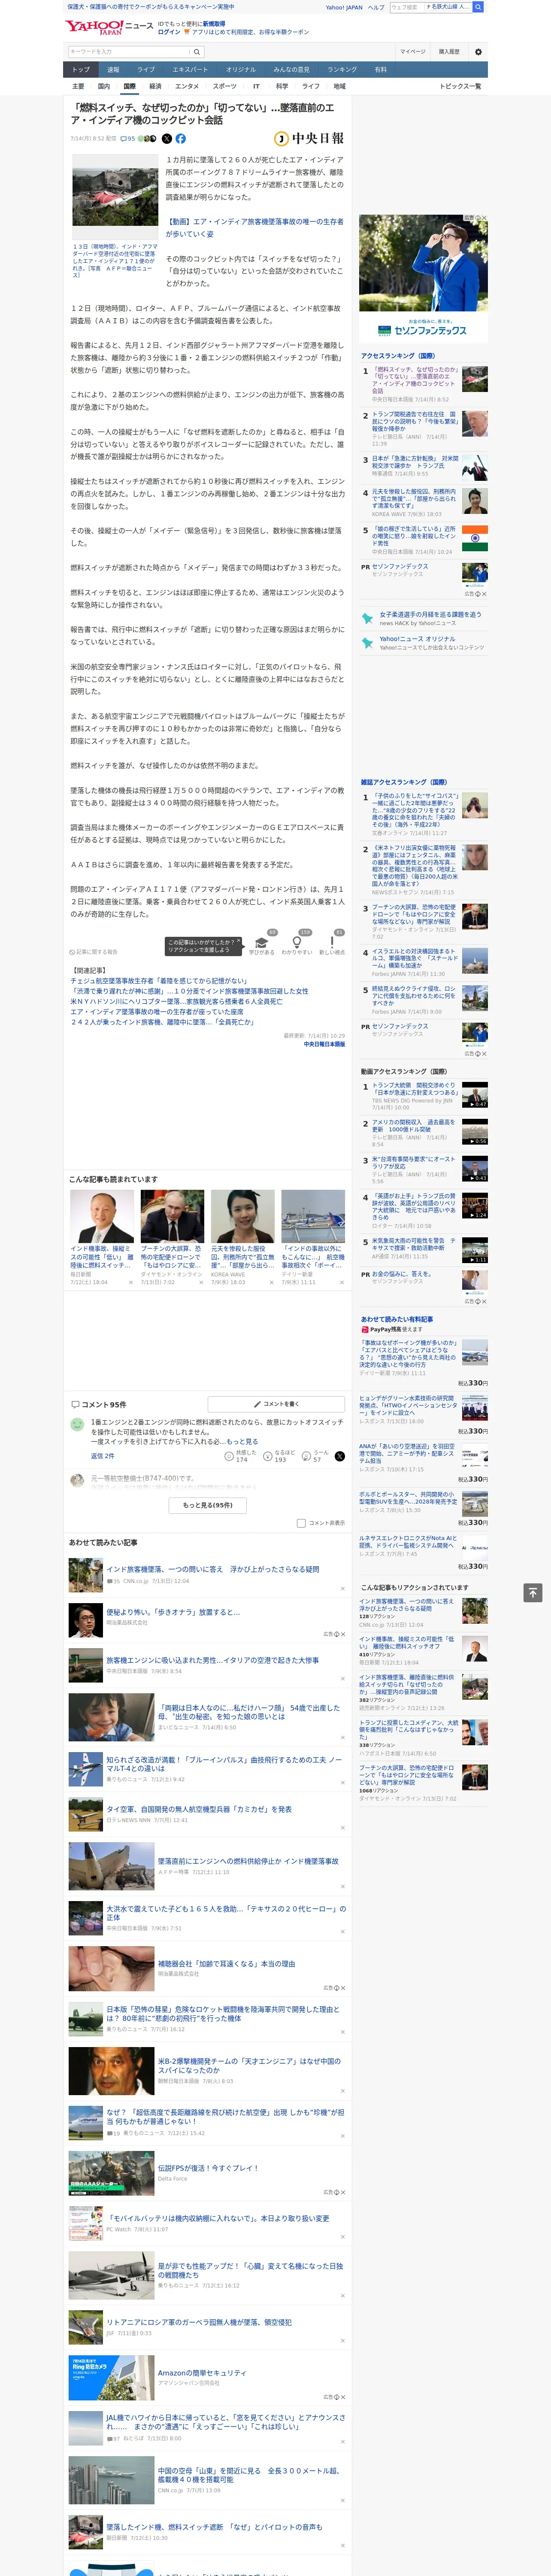
Task: Dismiss the reaction prompt tooltip
Action: point(239,942)
